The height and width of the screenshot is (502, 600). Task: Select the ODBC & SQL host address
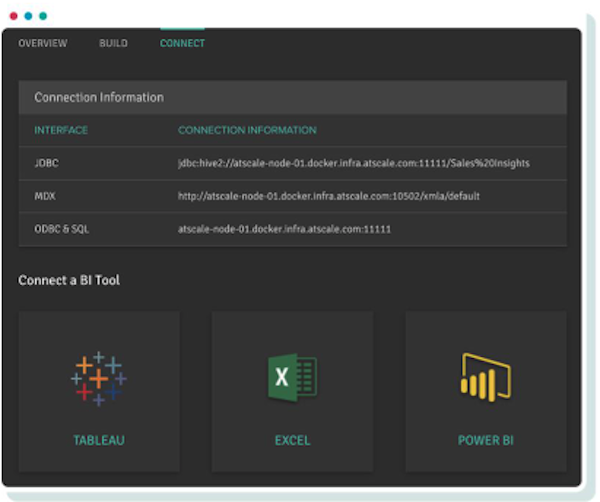point(284,229)
